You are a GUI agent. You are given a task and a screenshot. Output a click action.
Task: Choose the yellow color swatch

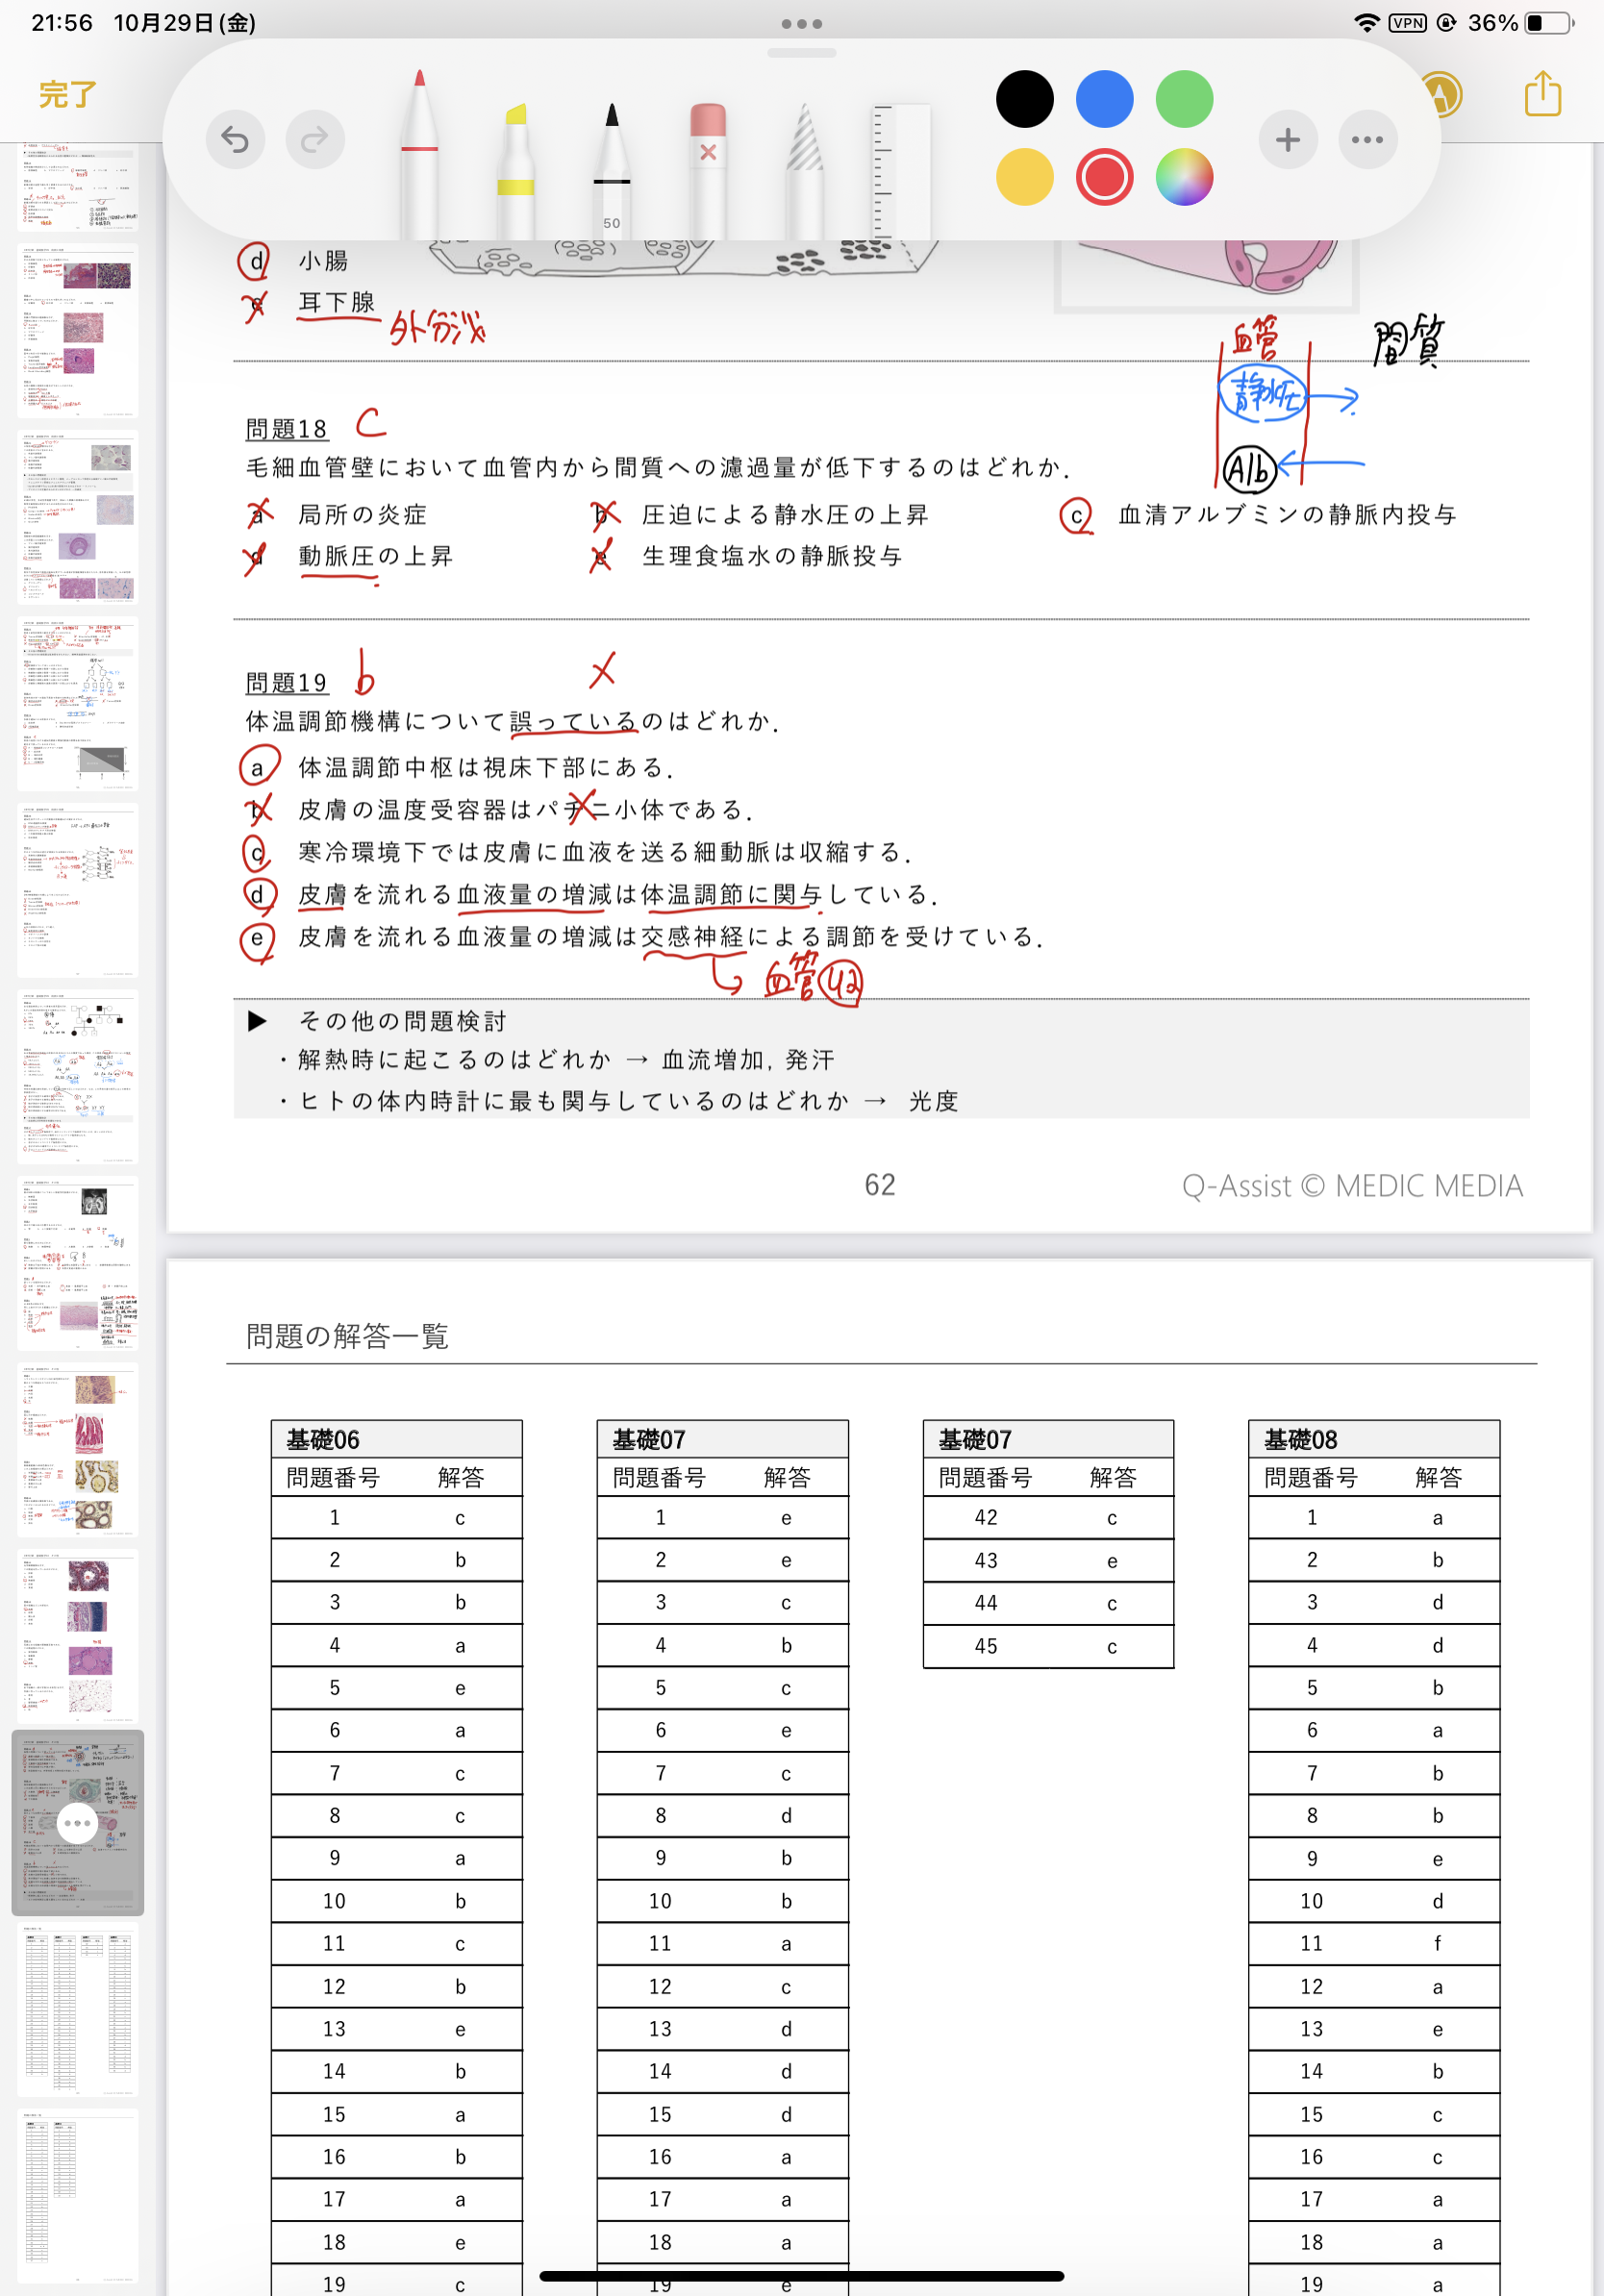1024,177
